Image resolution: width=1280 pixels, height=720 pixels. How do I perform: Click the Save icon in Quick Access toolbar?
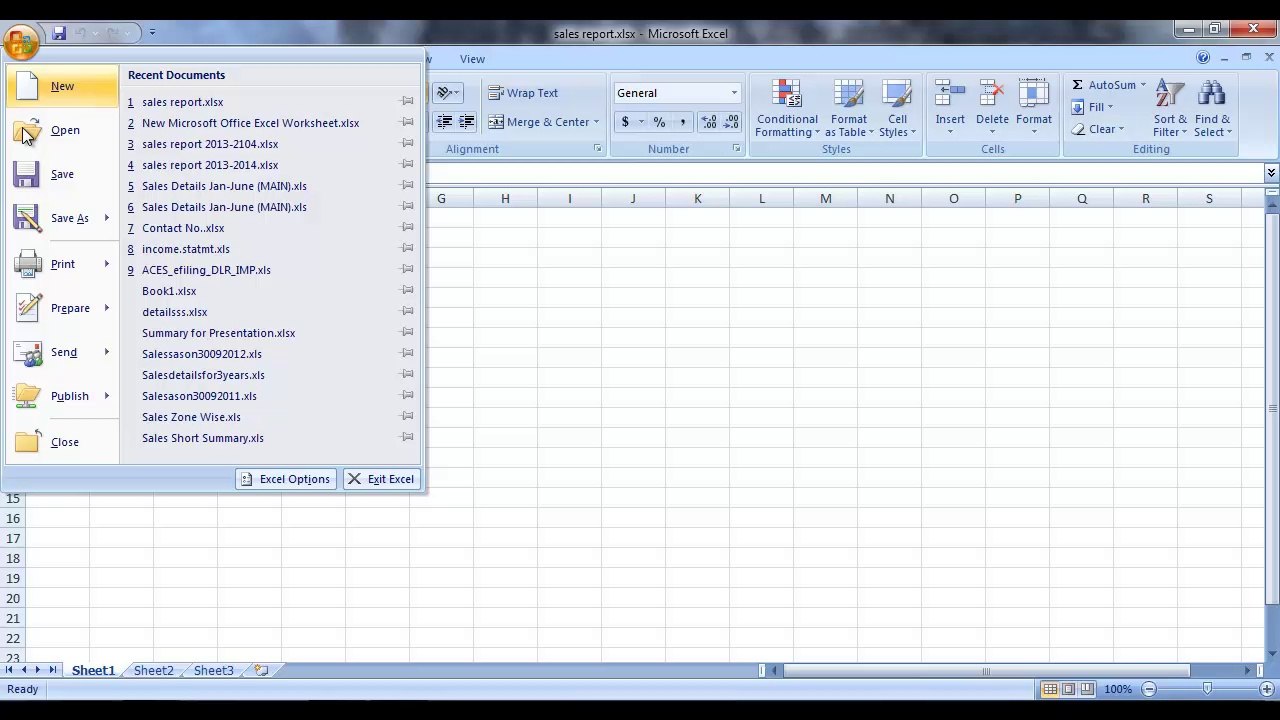59,33
